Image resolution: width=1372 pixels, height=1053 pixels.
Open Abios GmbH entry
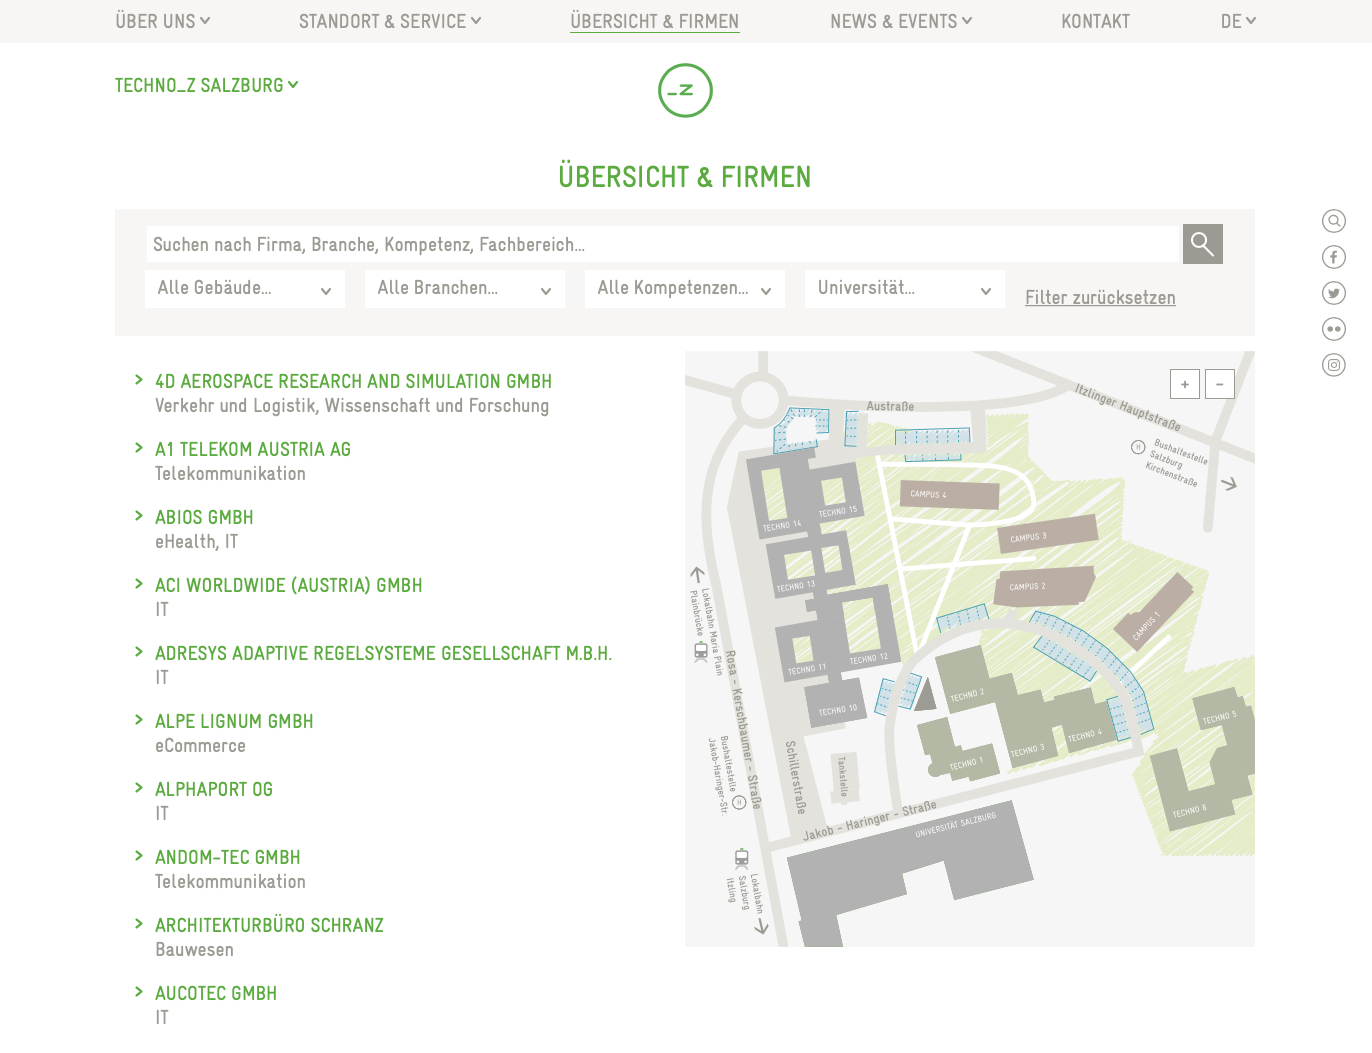204,518
